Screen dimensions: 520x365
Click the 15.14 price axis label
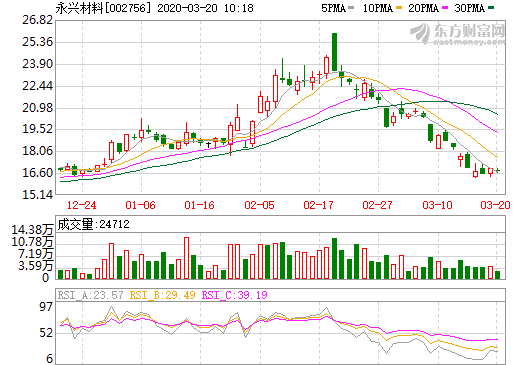38,194
